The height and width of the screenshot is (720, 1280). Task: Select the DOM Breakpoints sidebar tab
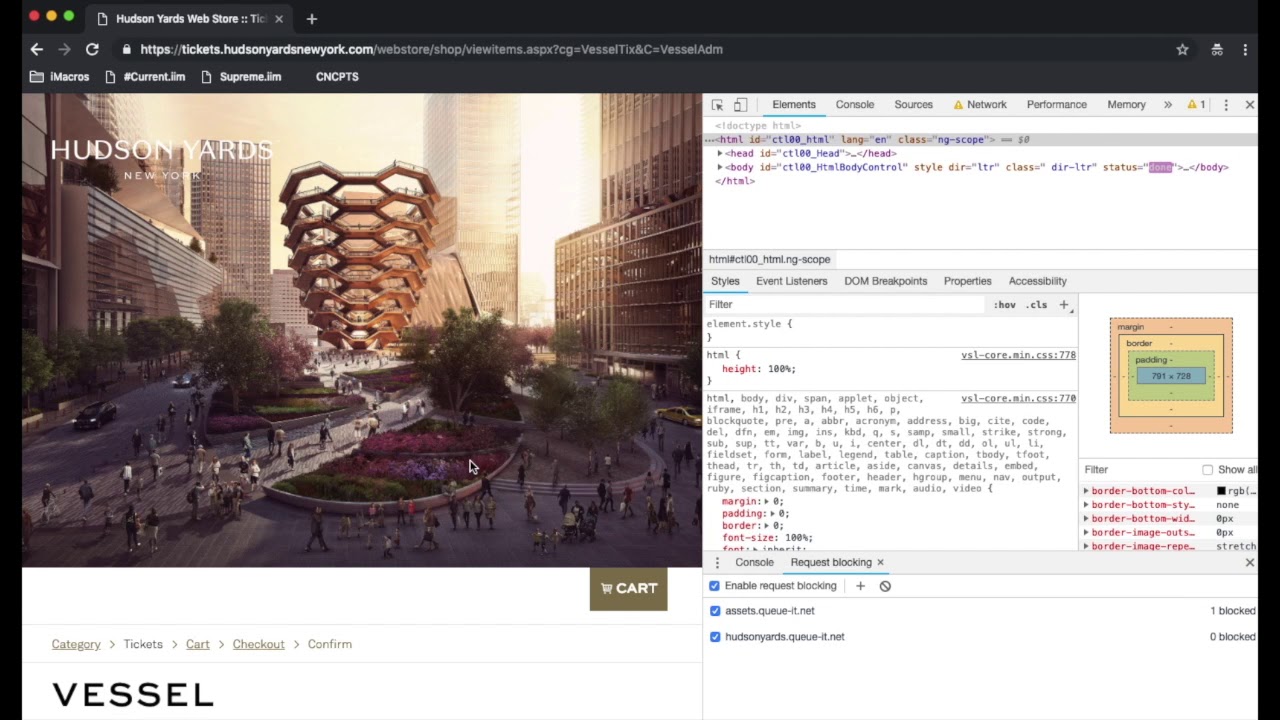(885, 282)
